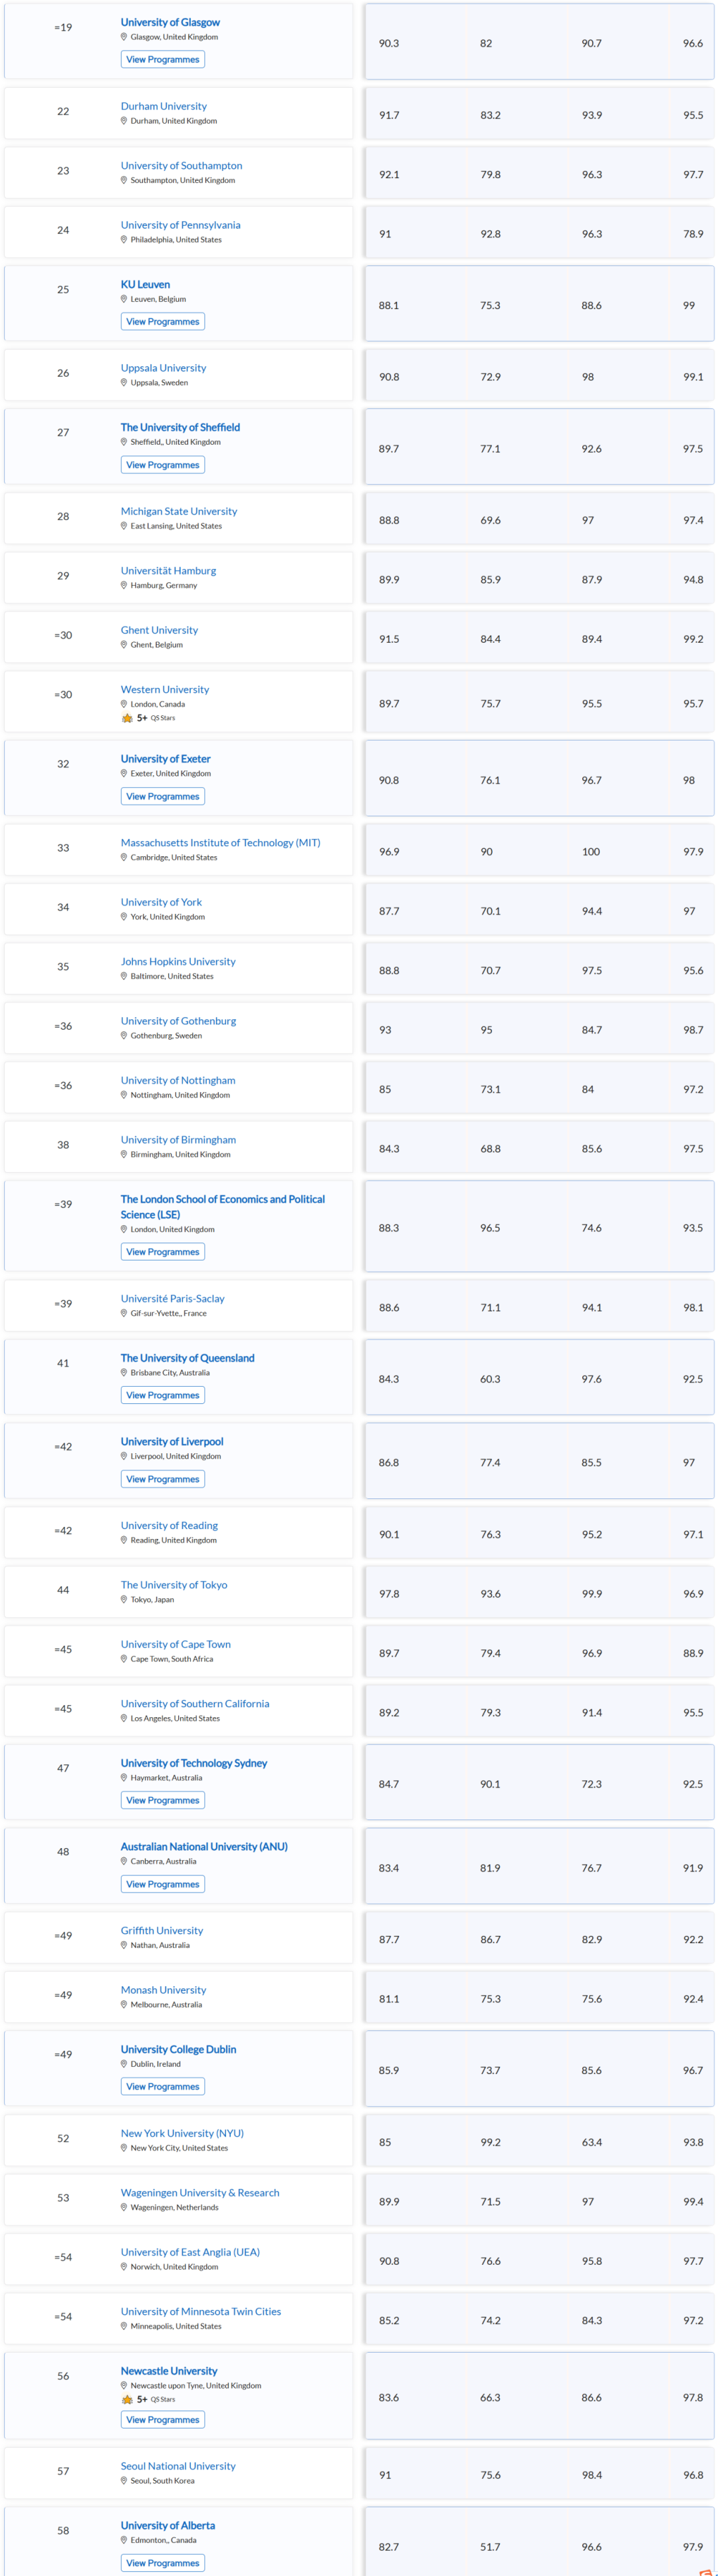Open Massachusetts Institute of Technology (MIT) link
718x2576 pixels.
[x=221, y=843]
